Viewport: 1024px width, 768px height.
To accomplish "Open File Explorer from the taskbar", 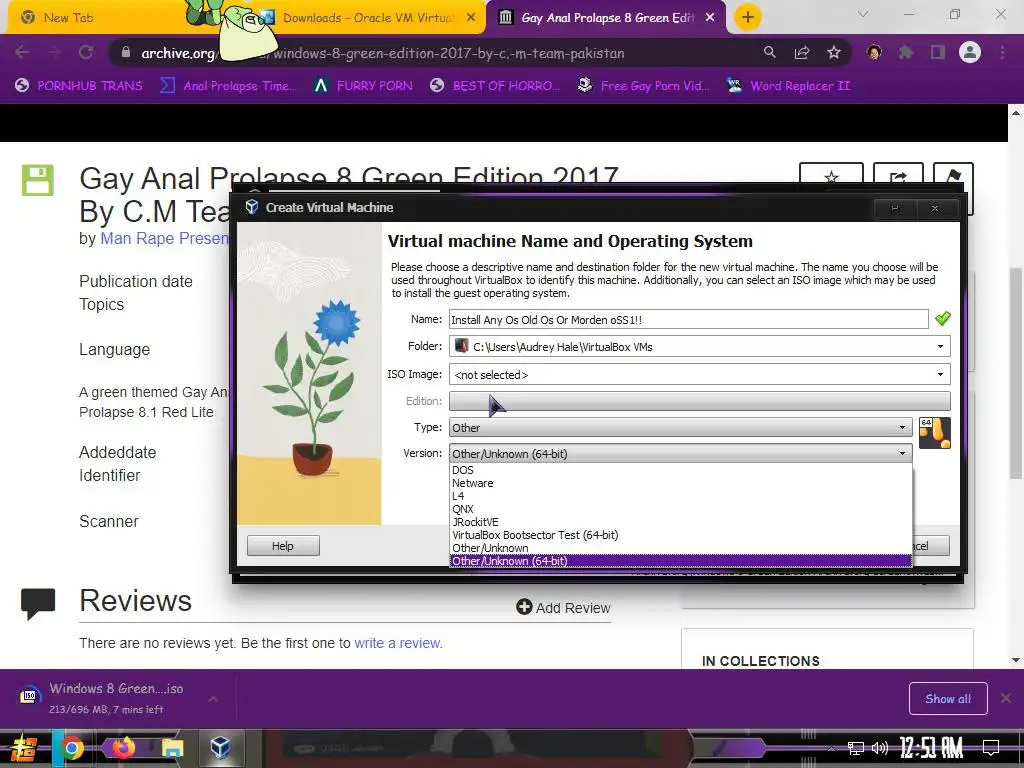I will [172, 748].
